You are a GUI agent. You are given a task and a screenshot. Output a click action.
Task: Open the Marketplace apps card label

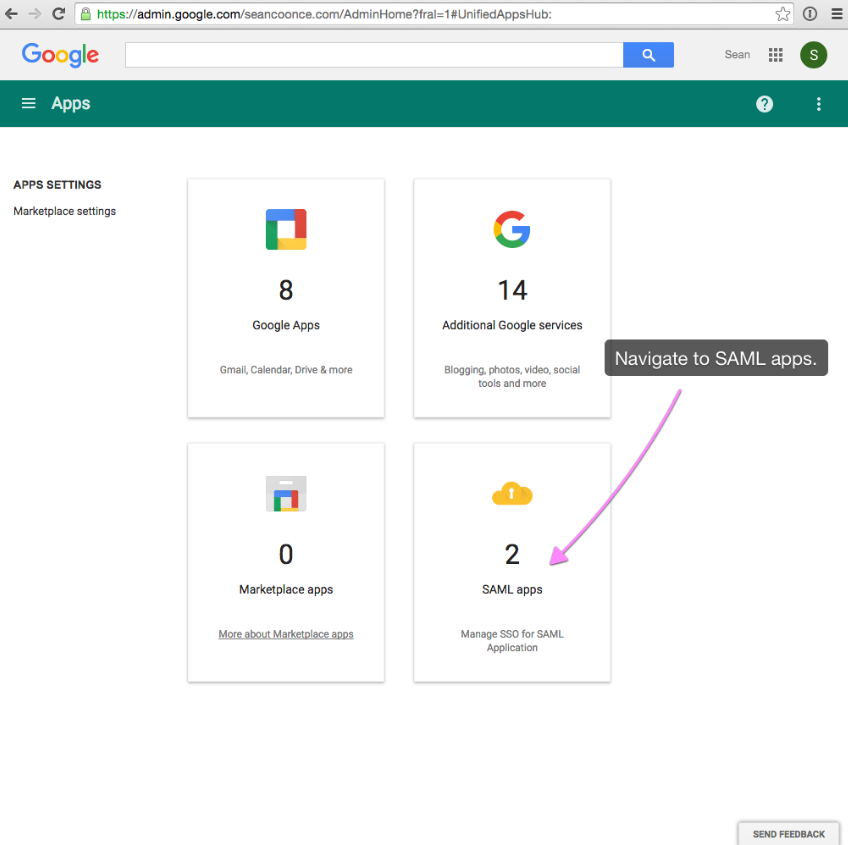coord(286,589)
